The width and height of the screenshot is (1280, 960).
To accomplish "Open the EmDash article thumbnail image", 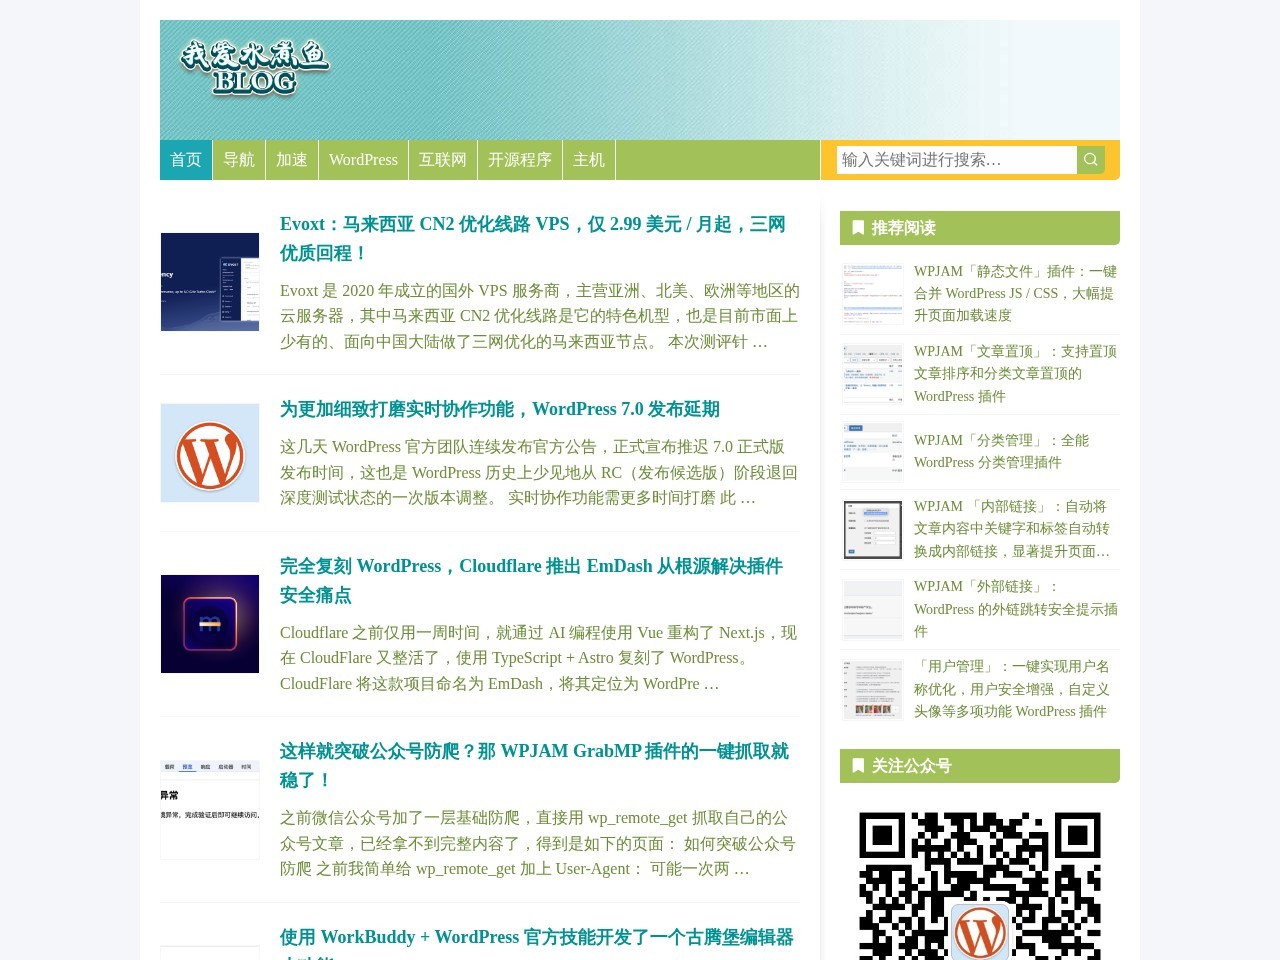I will pos(210,624).
